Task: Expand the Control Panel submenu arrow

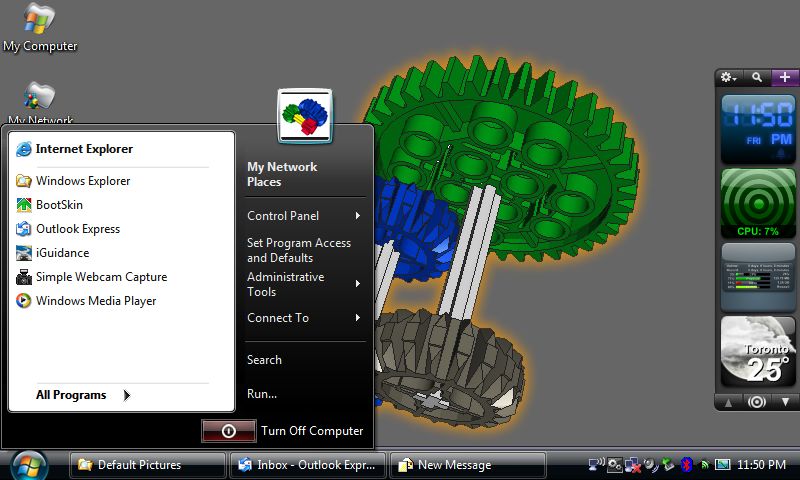Action: click(x=358, y=216)
